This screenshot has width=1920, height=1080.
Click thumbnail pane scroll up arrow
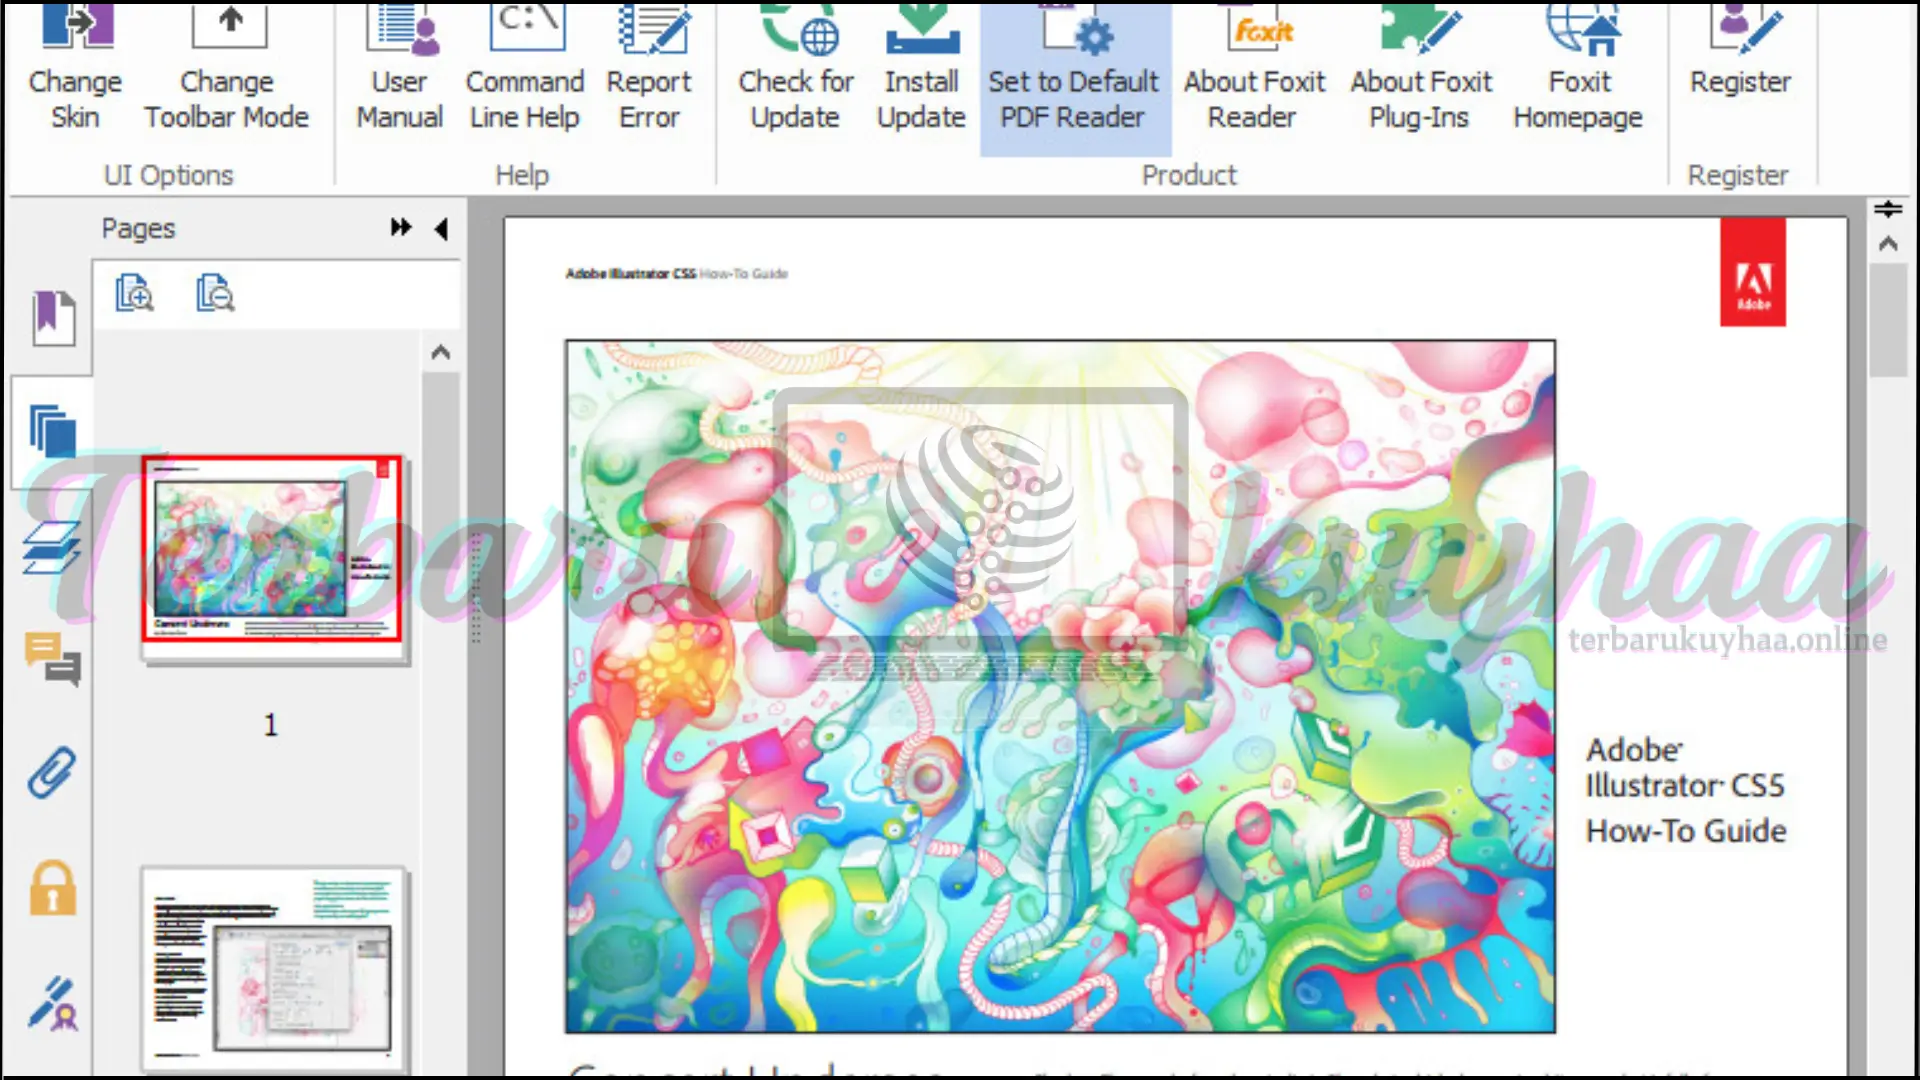tap(441, 353)
